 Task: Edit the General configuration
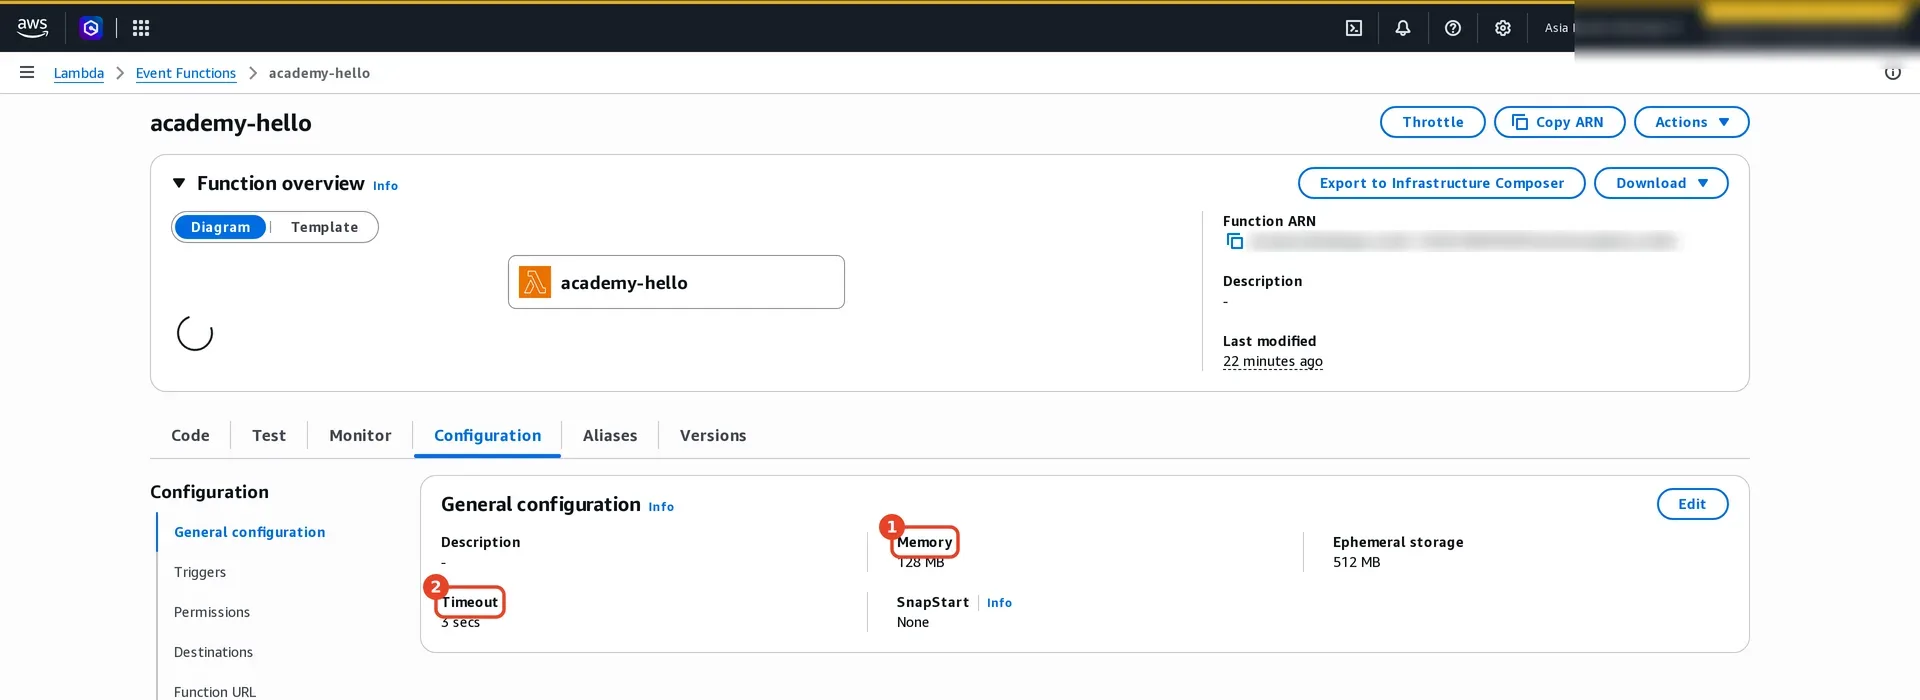[1692, 504]
